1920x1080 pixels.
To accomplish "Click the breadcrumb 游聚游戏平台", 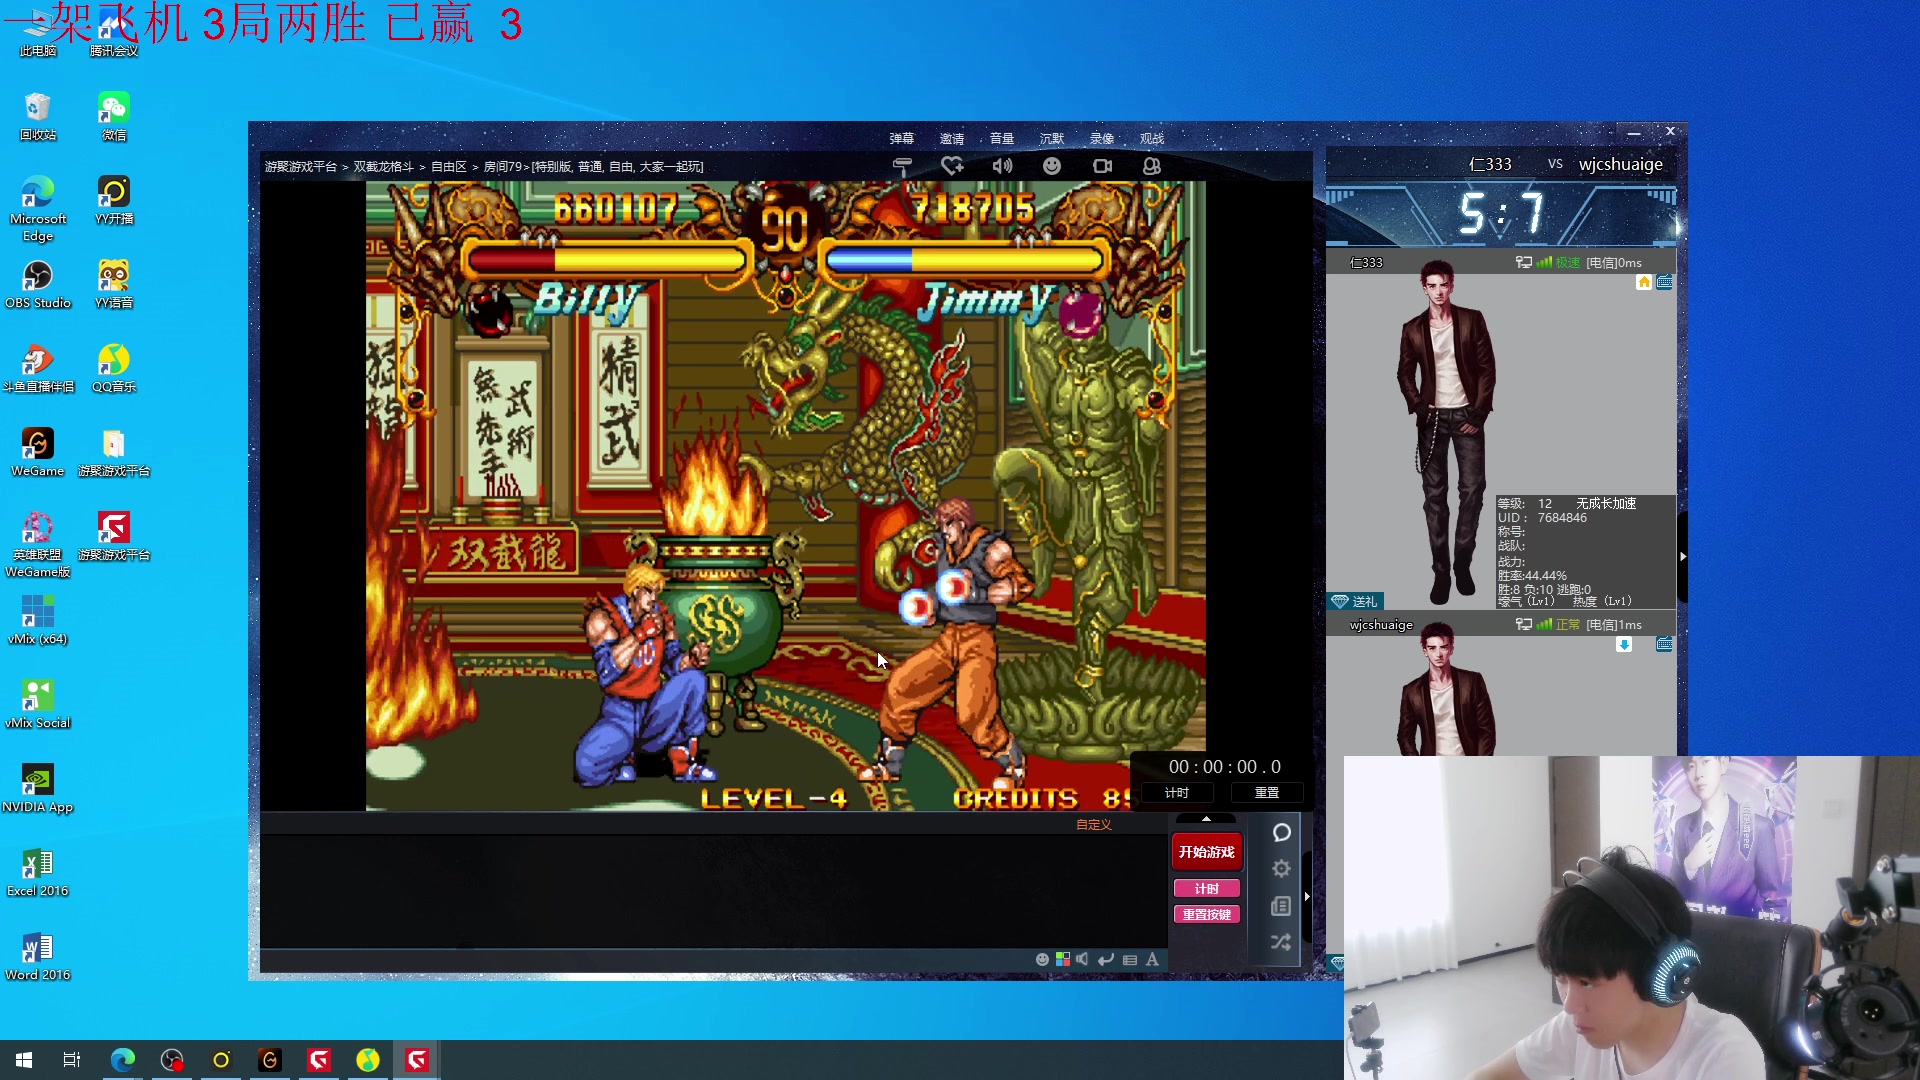I will (301, 167).
